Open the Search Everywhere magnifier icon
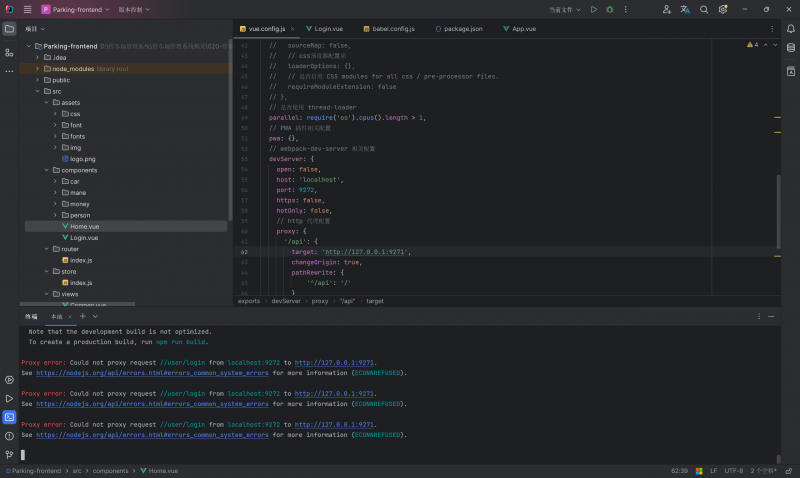 point(703,9)
